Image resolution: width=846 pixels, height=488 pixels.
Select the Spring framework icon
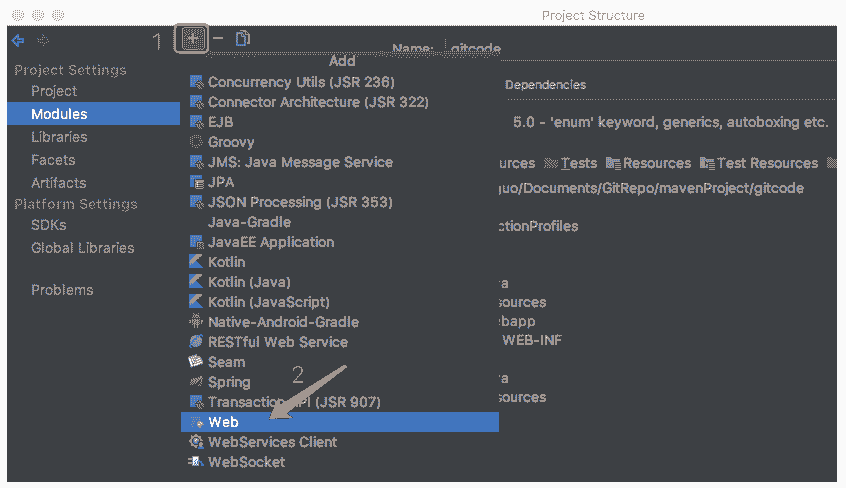click(x=196, y=382)
